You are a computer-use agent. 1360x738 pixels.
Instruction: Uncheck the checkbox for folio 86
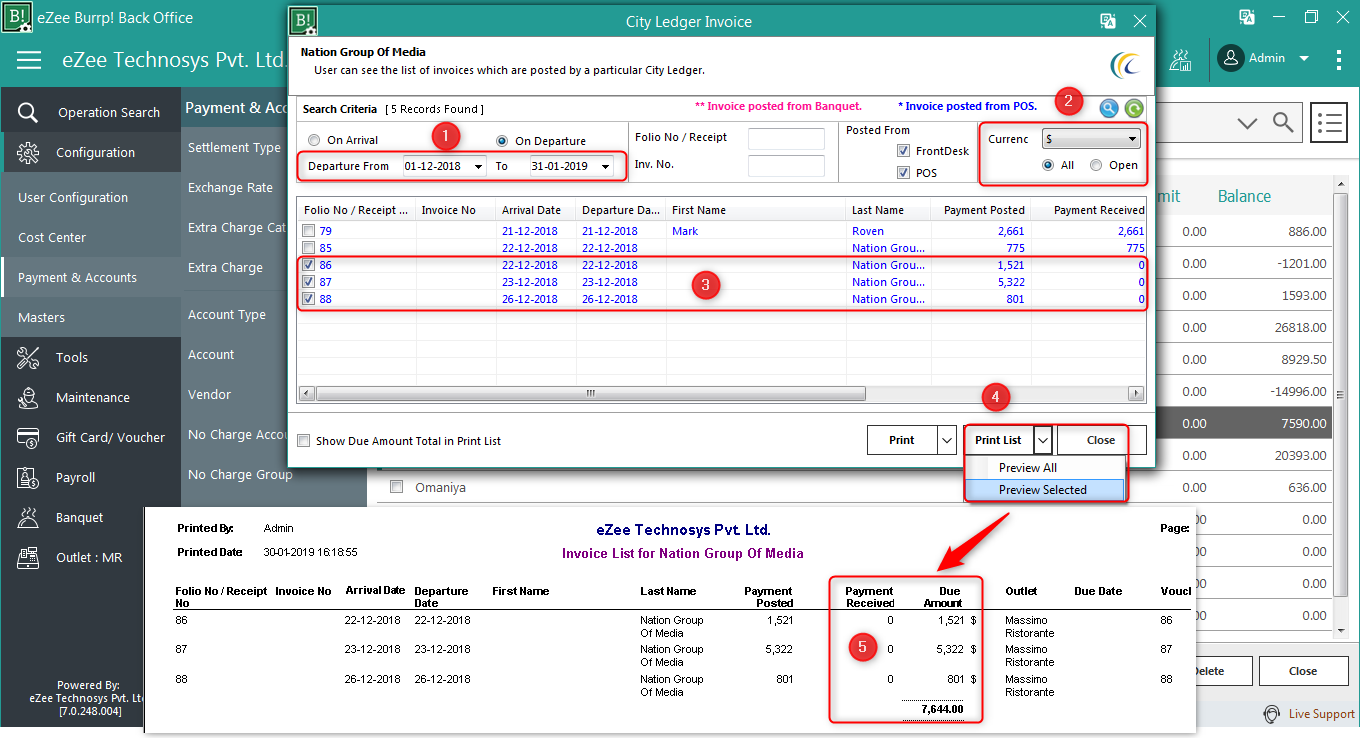tap(309, 265)
